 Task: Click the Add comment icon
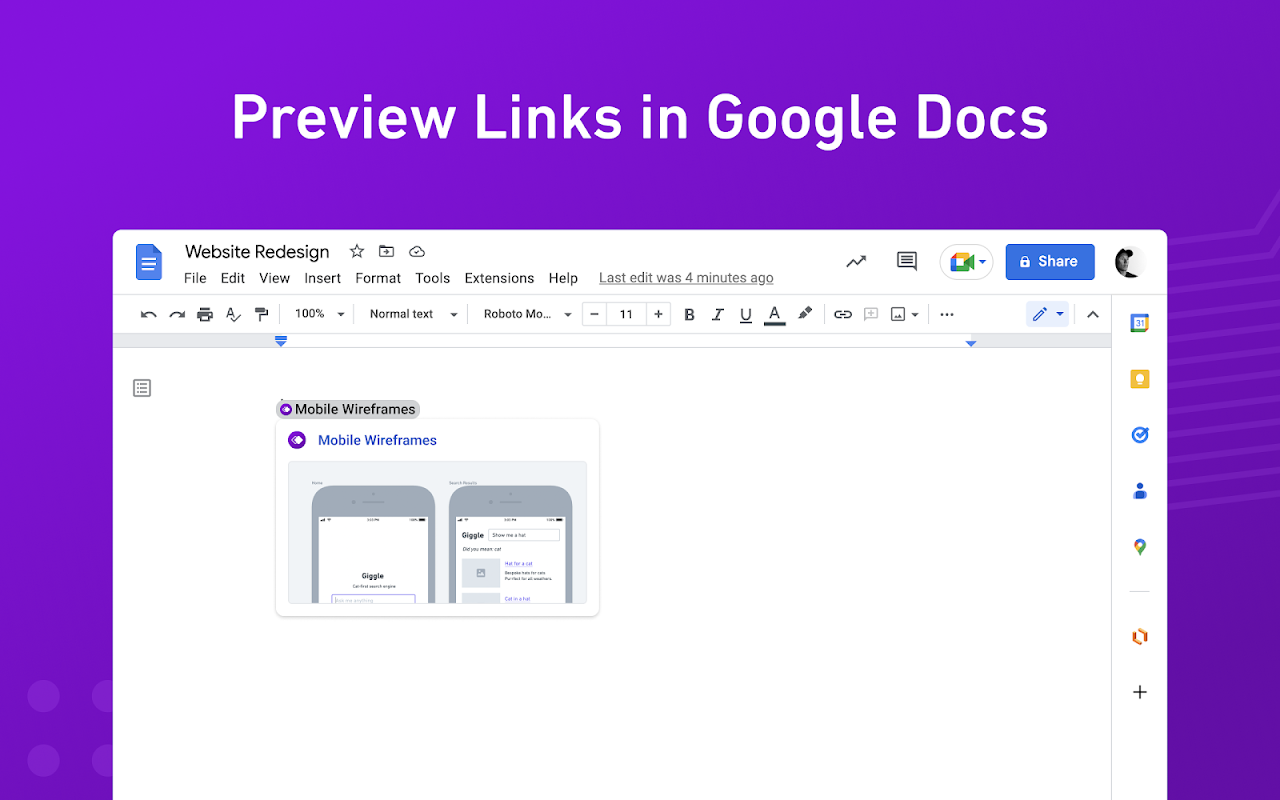pyautogui.click(x=871, y=314)
